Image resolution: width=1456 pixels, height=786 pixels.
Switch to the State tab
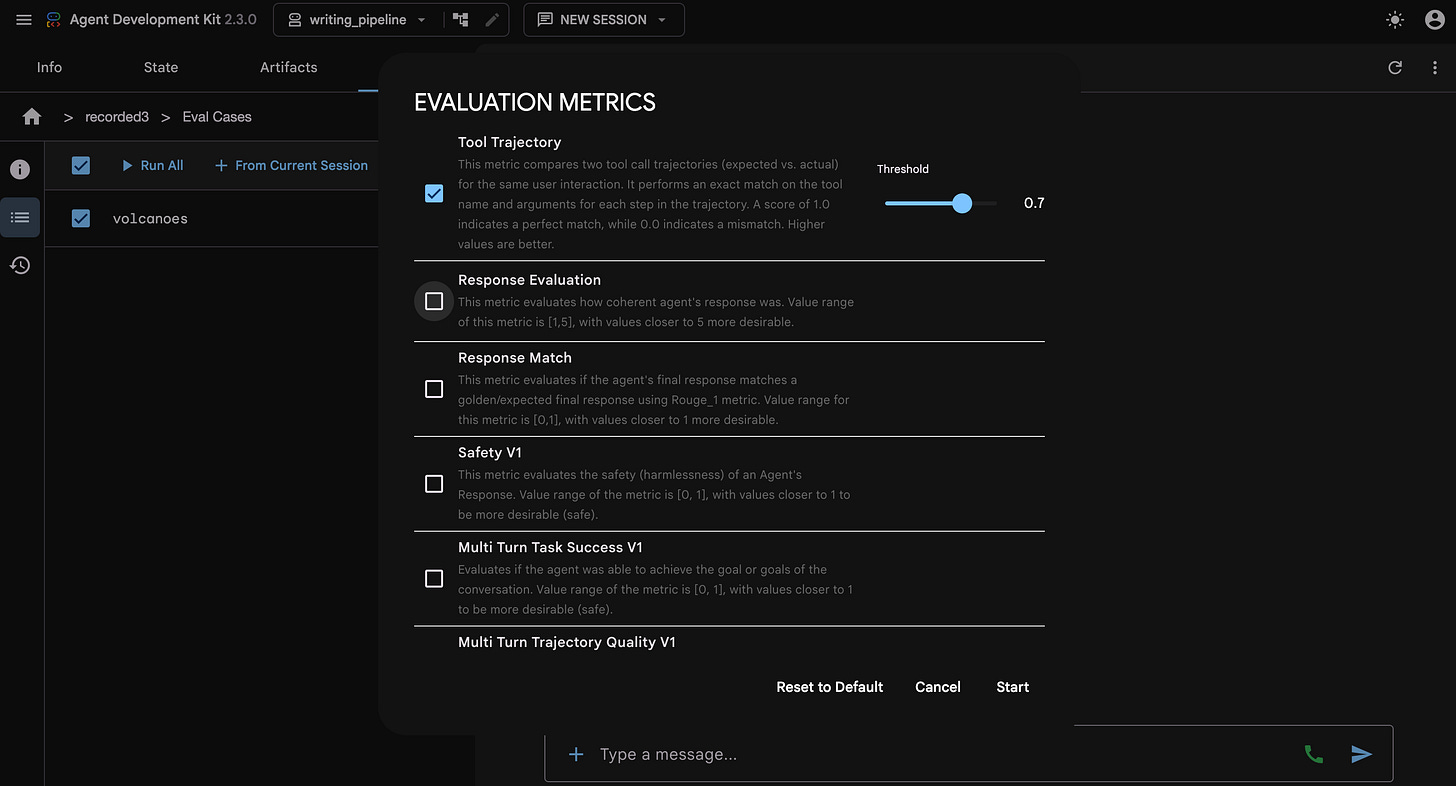pos(161,67)
